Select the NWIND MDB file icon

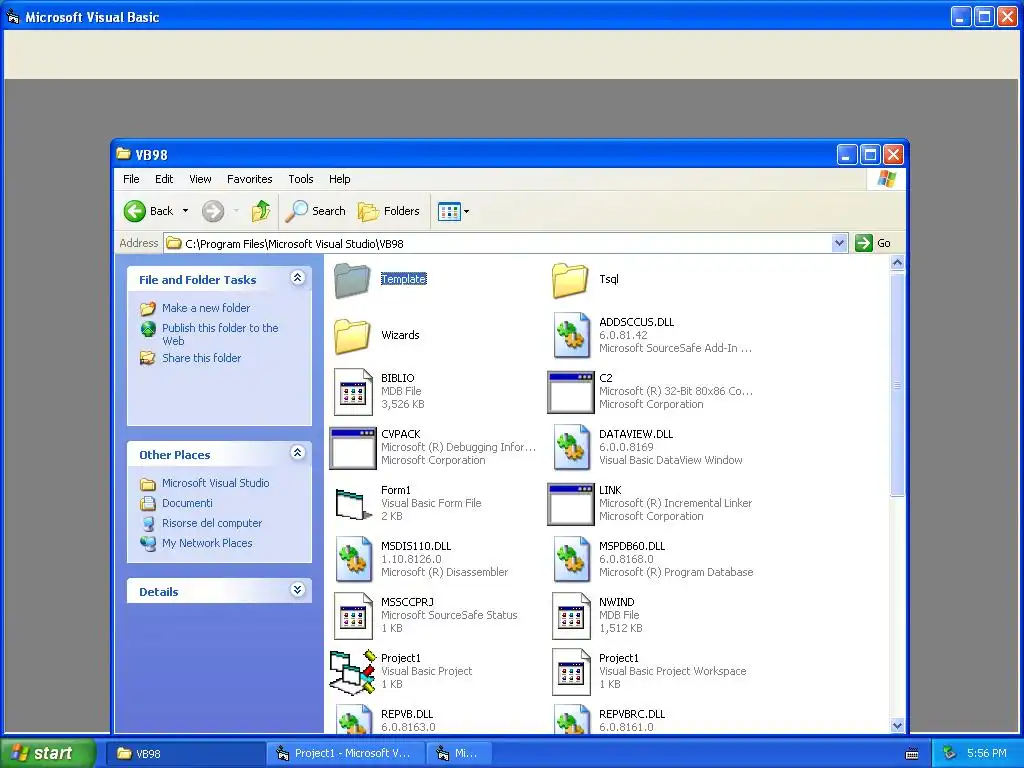[x=571, y=616]
